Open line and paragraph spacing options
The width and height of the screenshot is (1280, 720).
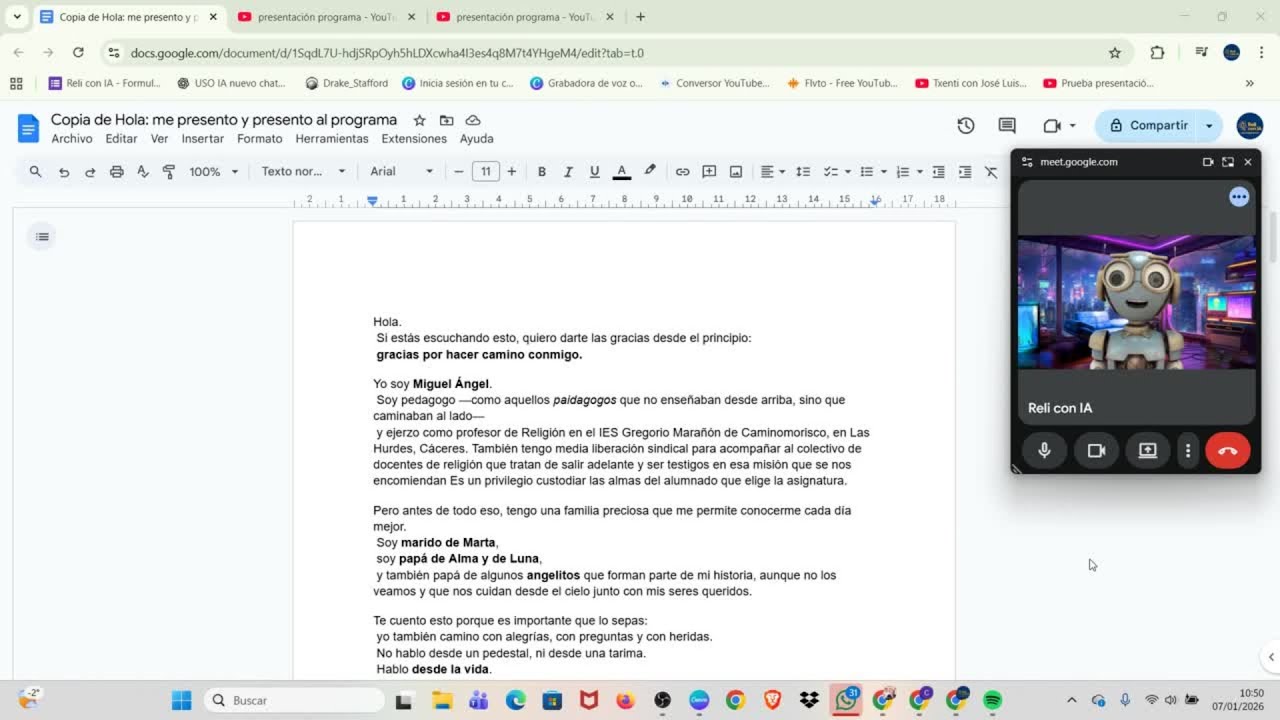point(802,172)
